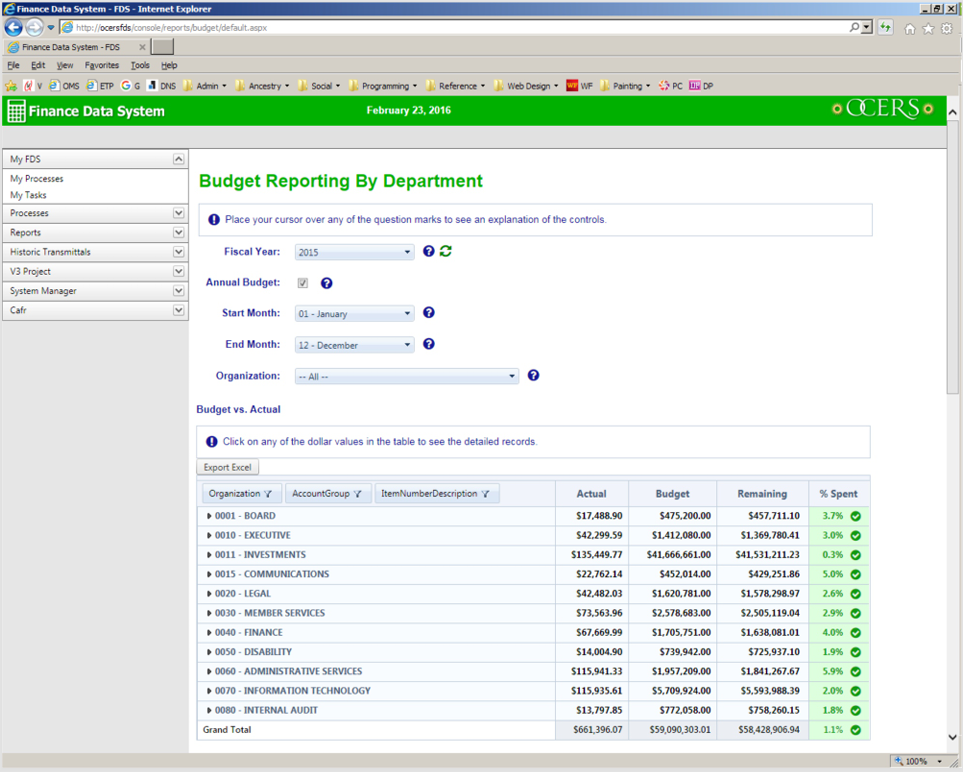
Task: Open the Start Month dropdown
Action: (354, 314)
